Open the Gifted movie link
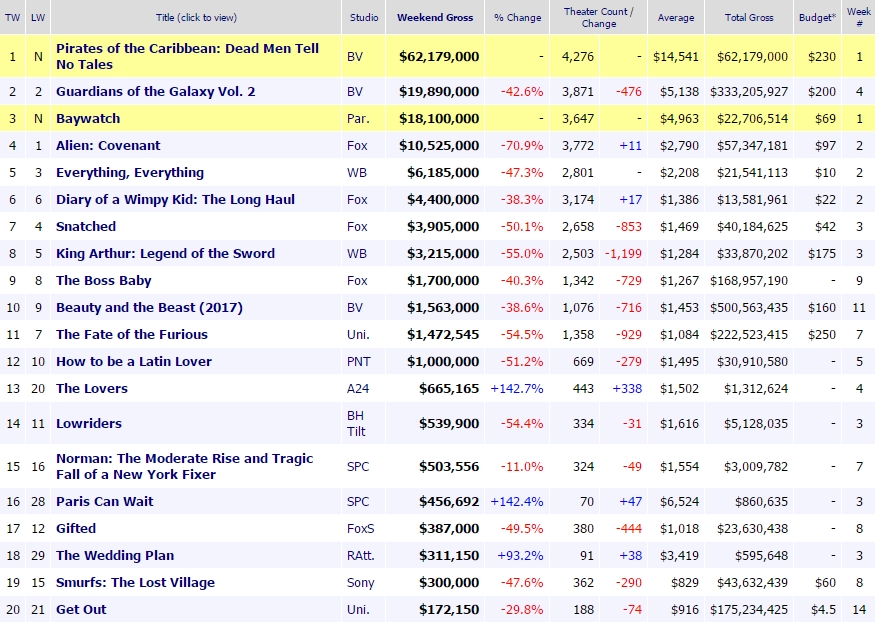Viewport: 875px width, 622px height. 76,528
